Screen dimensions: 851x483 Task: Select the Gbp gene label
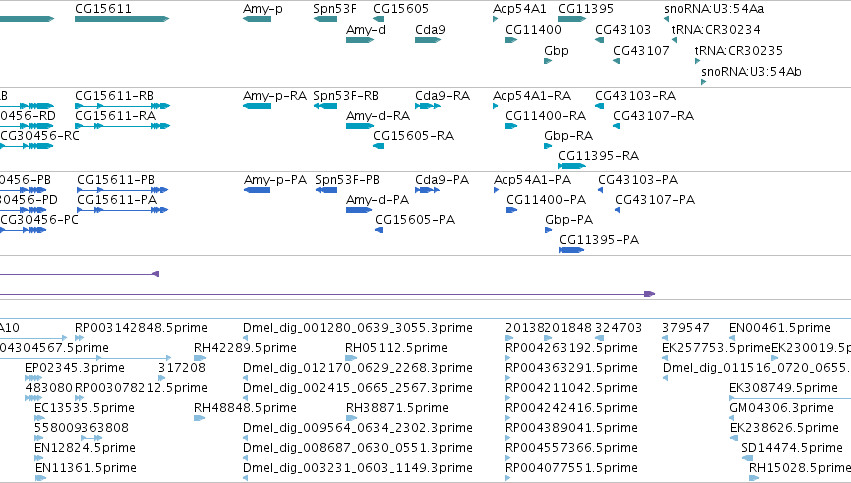pos(556,50)
